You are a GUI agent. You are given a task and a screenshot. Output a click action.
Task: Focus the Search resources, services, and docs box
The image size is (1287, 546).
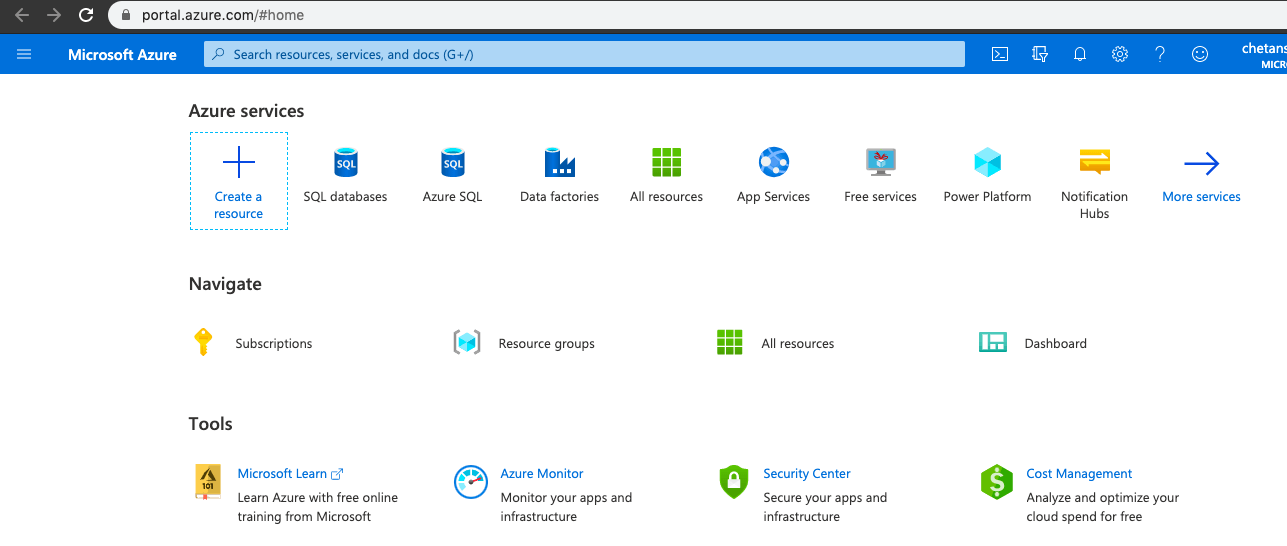point(584,54)
